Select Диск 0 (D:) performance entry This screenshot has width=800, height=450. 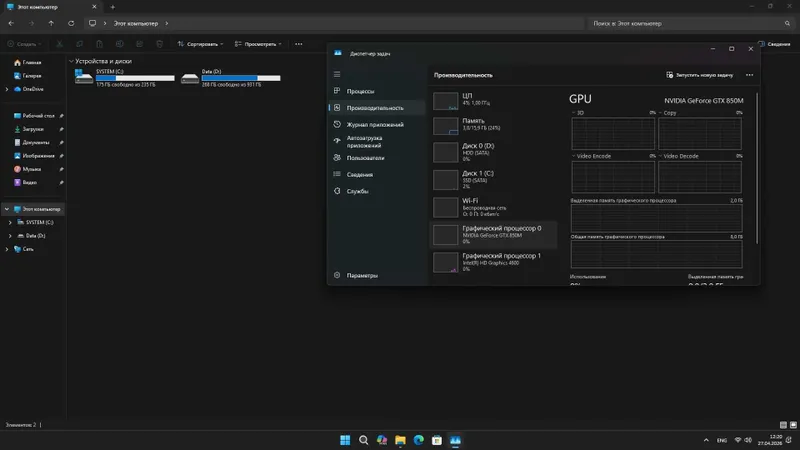[x=494, y=152]
